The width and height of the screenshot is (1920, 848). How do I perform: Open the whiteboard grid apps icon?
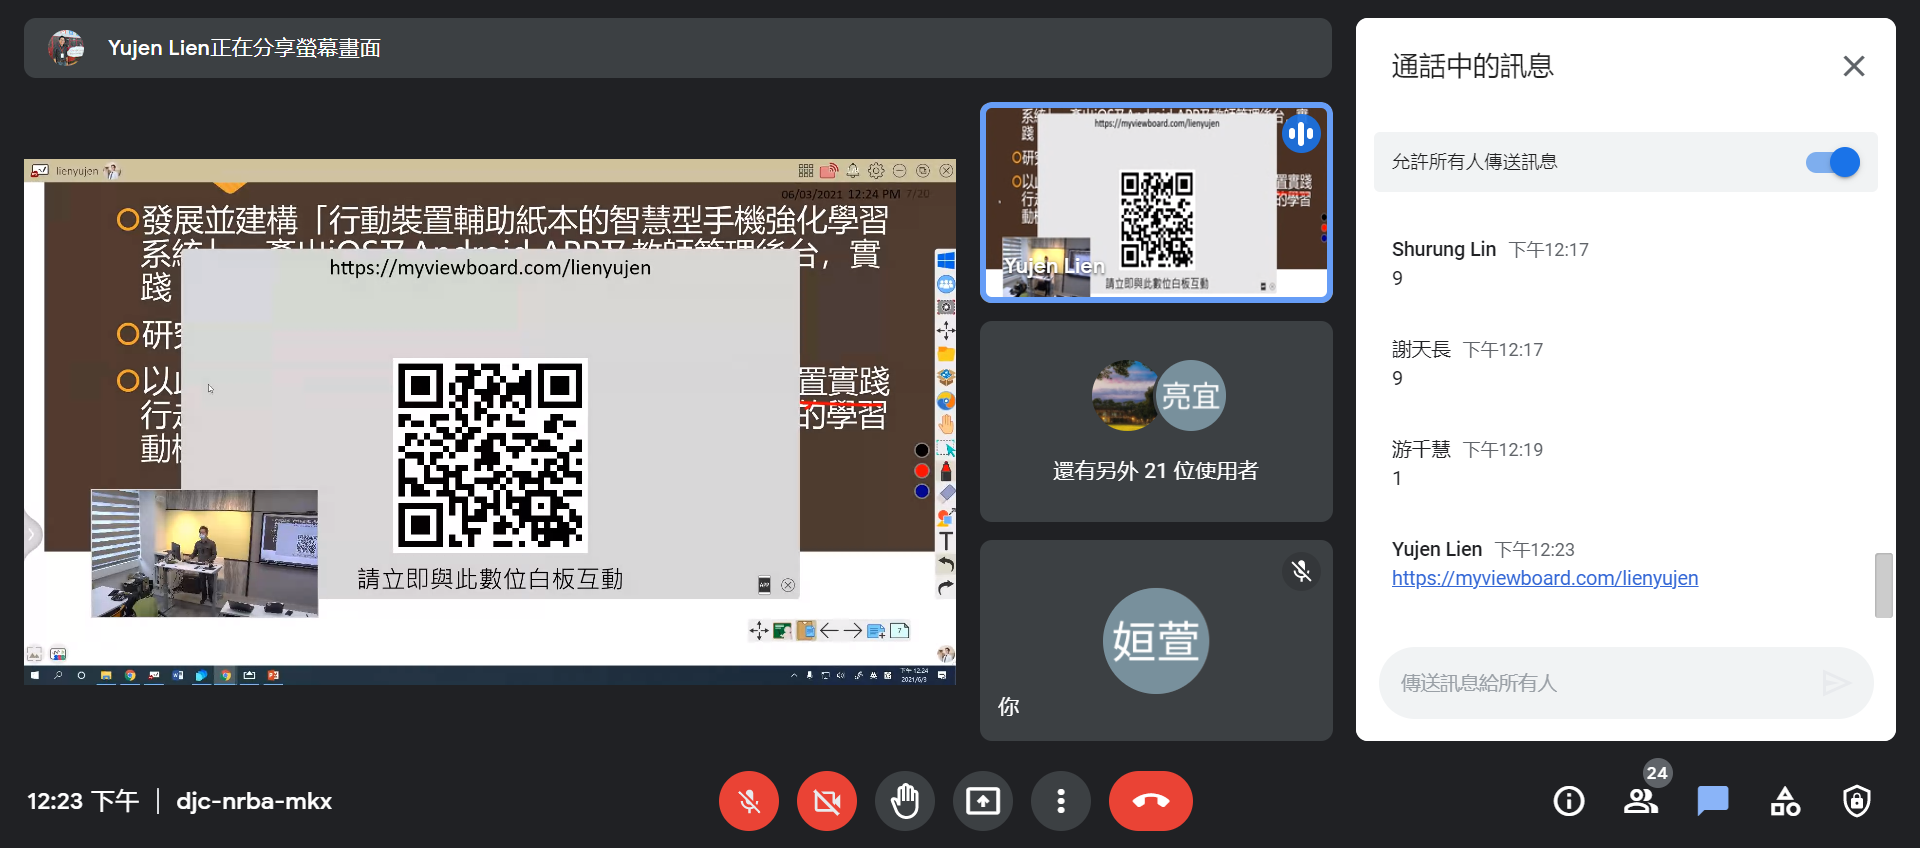tap(806, 171)
